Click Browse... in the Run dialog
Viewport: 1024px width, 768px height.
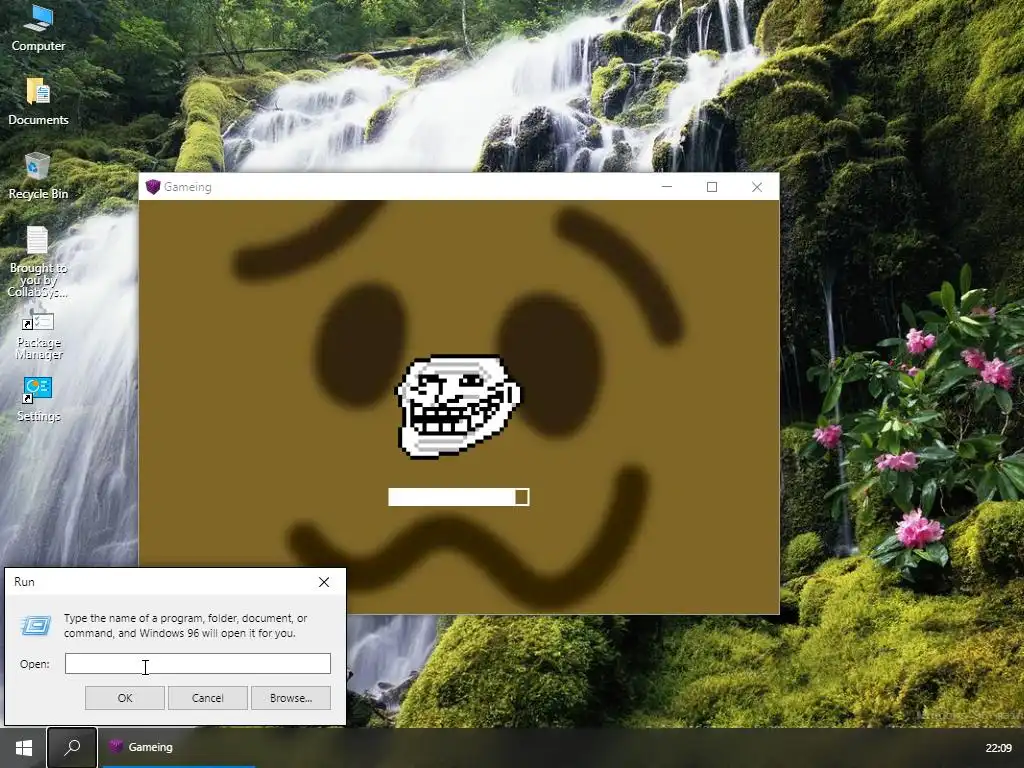tap(291, 697)
